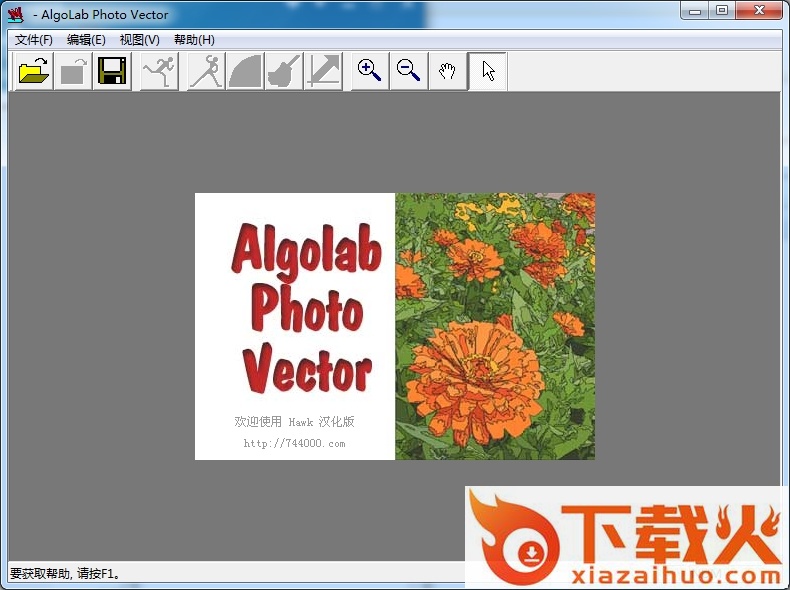
Task: Open the 帮助(H) menu
Action: coord(194,40)
